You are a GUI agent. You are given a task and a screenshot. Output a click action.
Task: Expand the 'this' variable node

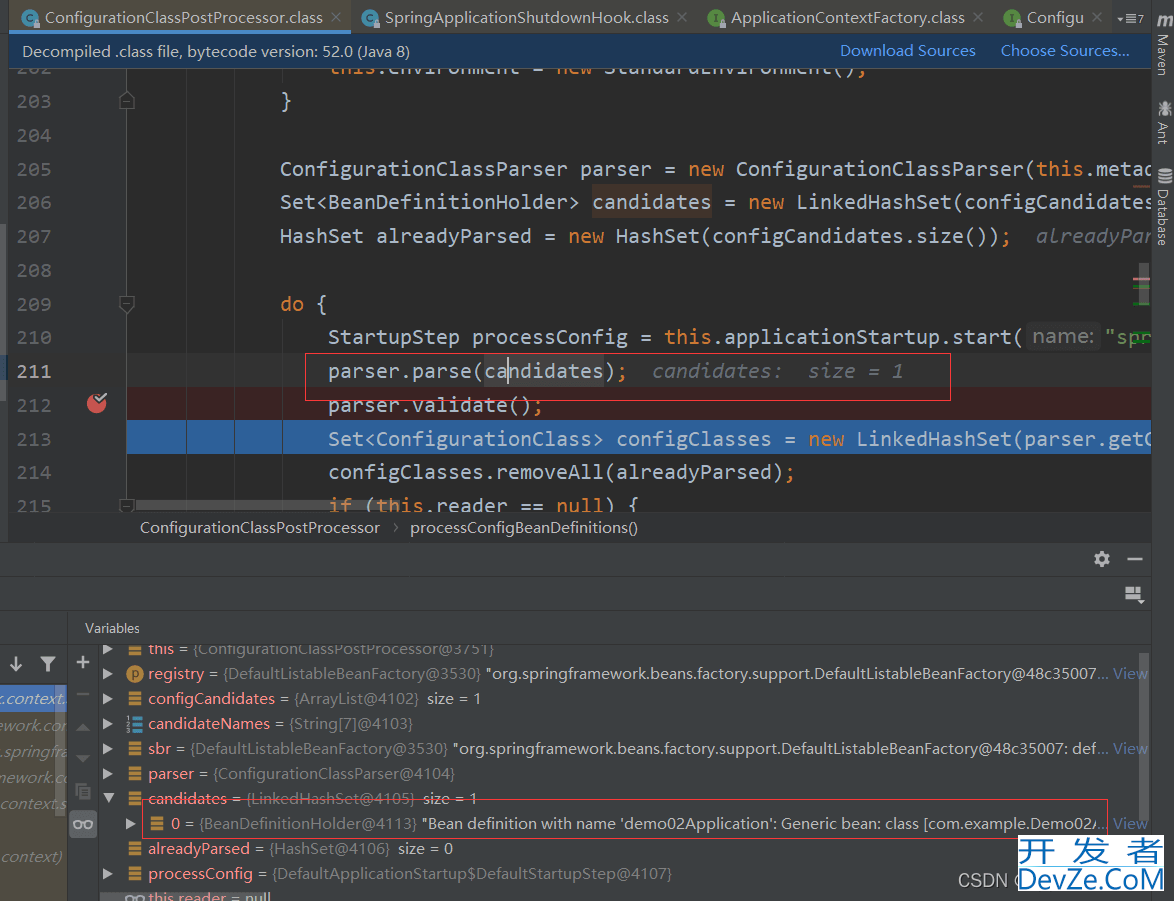[108, 649]
